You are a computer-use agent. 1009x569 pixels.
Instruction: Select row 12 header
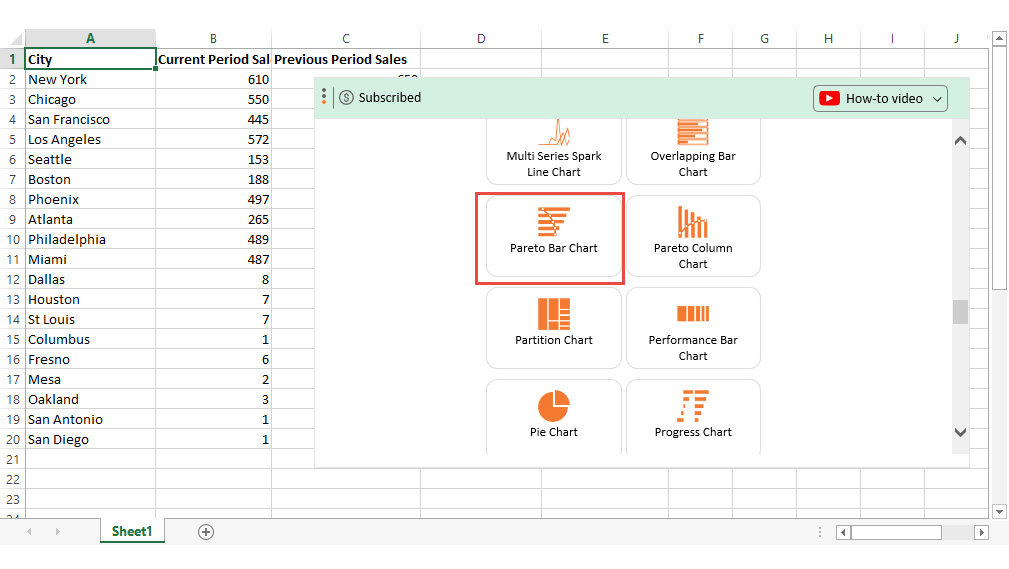[x=12, y=279]
